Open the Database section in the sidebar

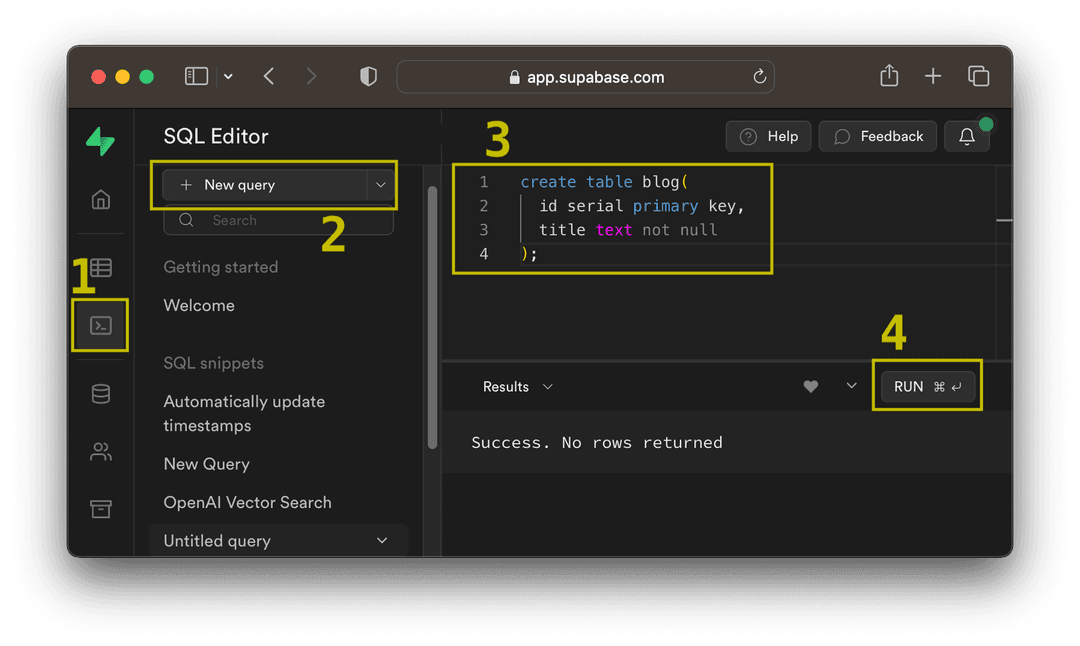pos(100,393)
